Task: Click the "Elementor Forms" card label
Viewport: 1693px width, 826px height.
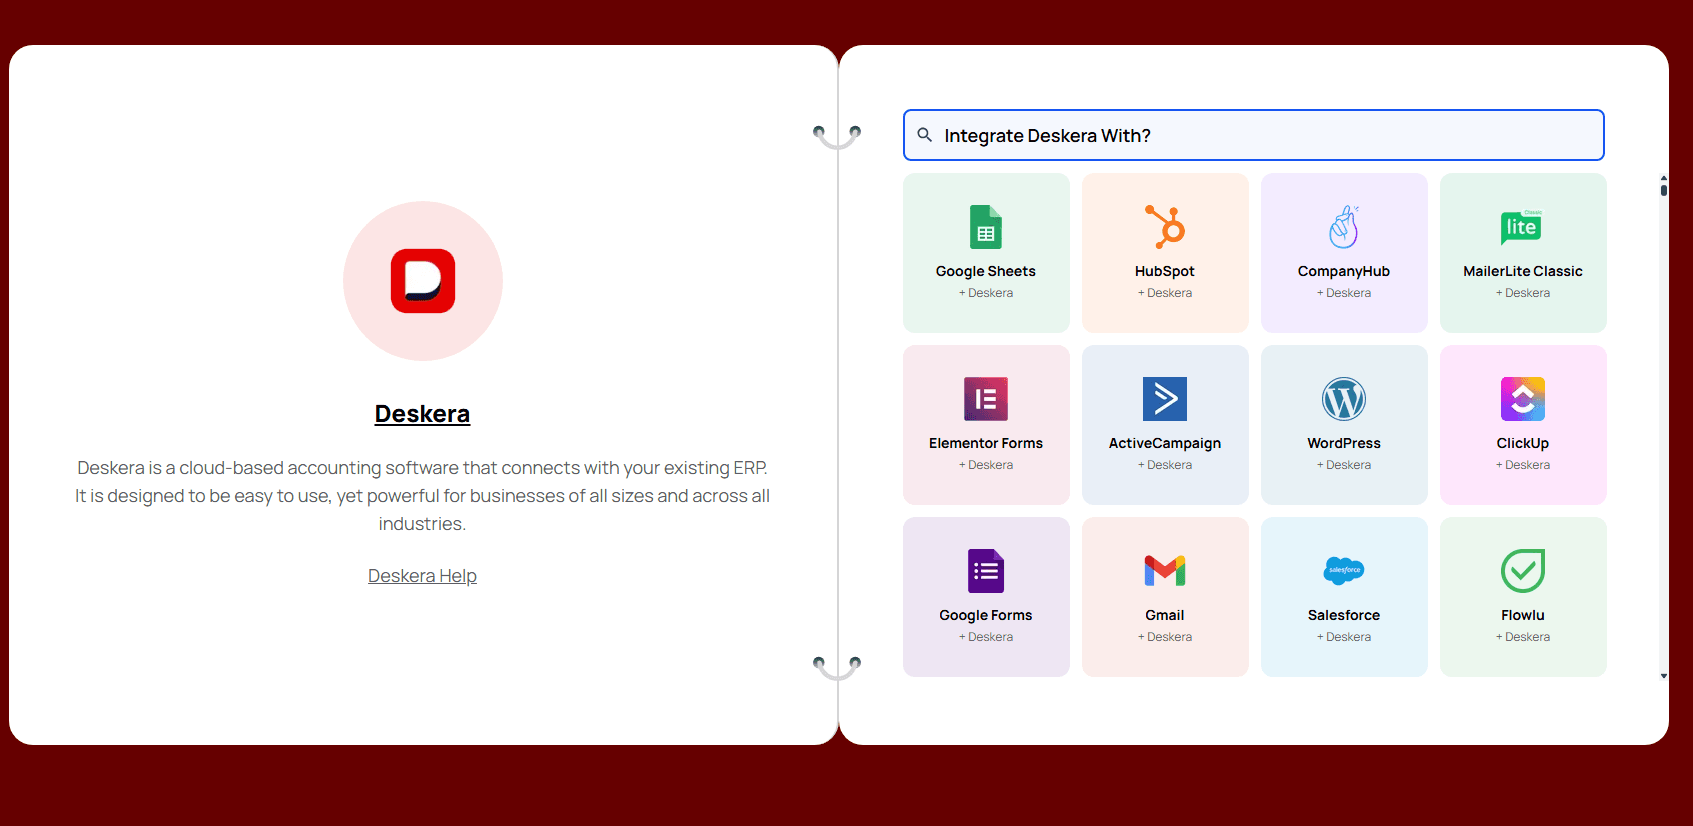Action: pos(986,443)
